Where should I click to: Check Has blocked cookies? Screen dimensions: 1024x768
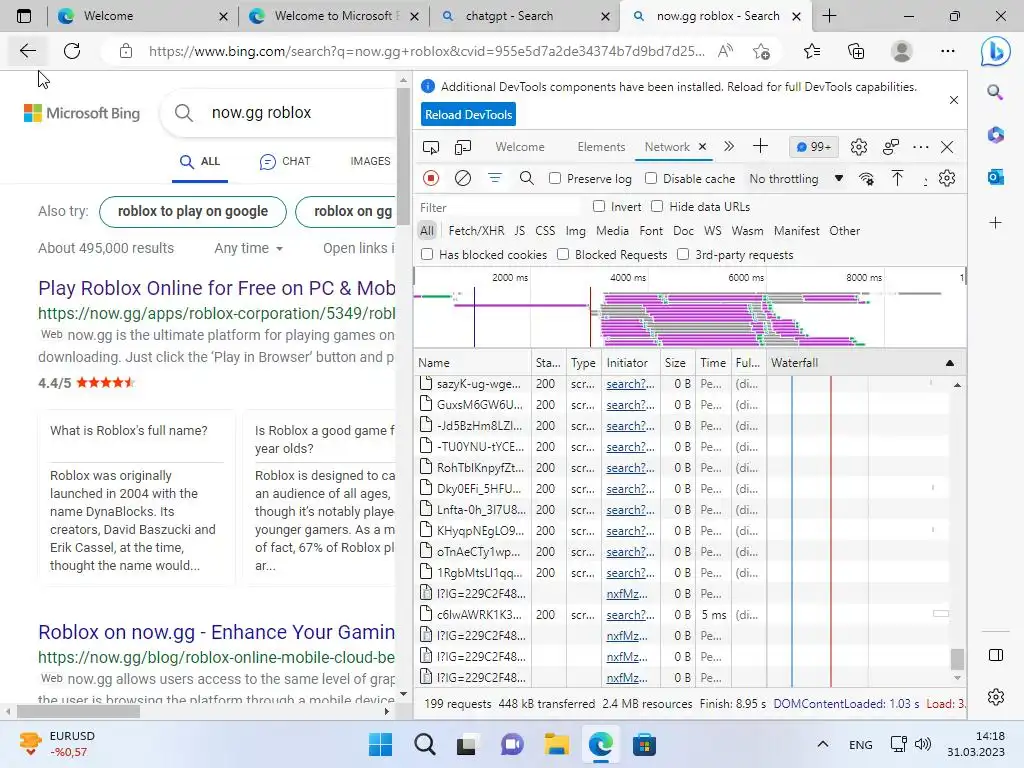(x=427, y=255)
